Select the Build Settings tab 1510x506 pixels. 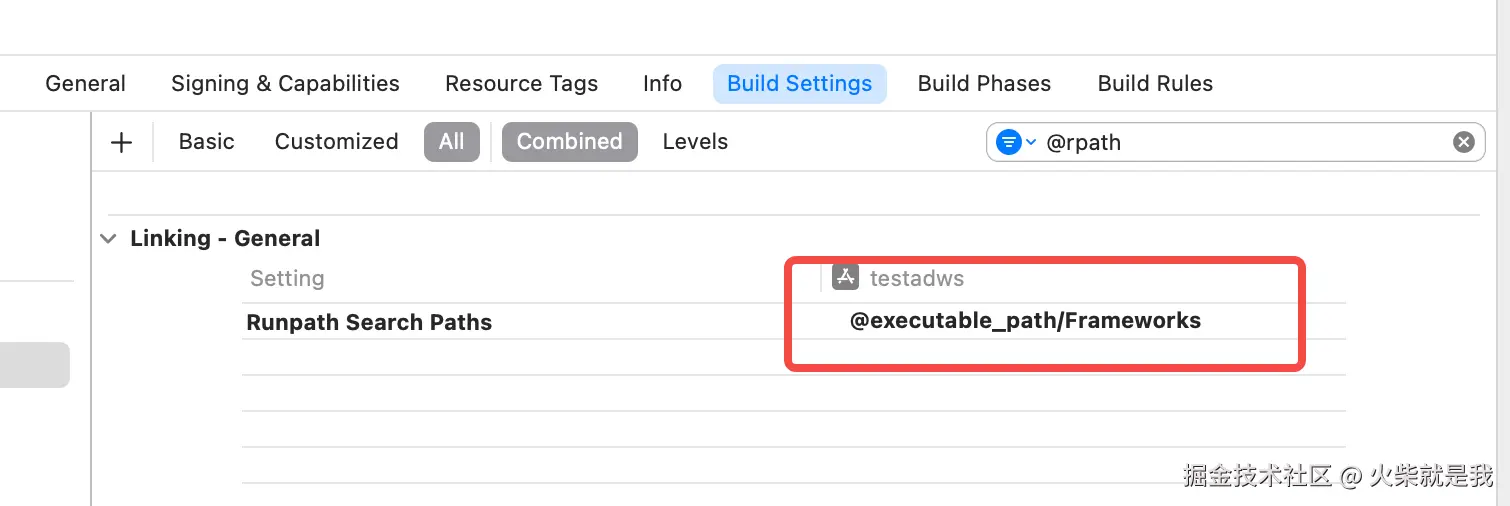(x=799, y=84)
